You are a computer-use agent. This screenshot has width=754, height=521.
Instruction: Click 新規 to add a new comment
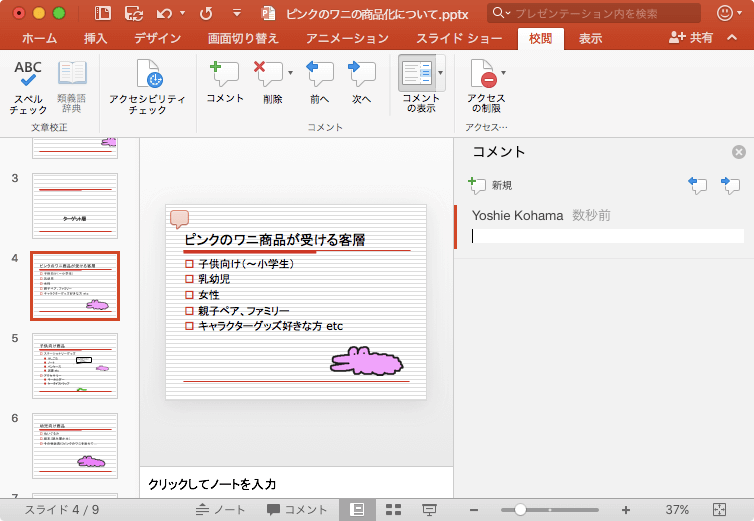(490, 185)
